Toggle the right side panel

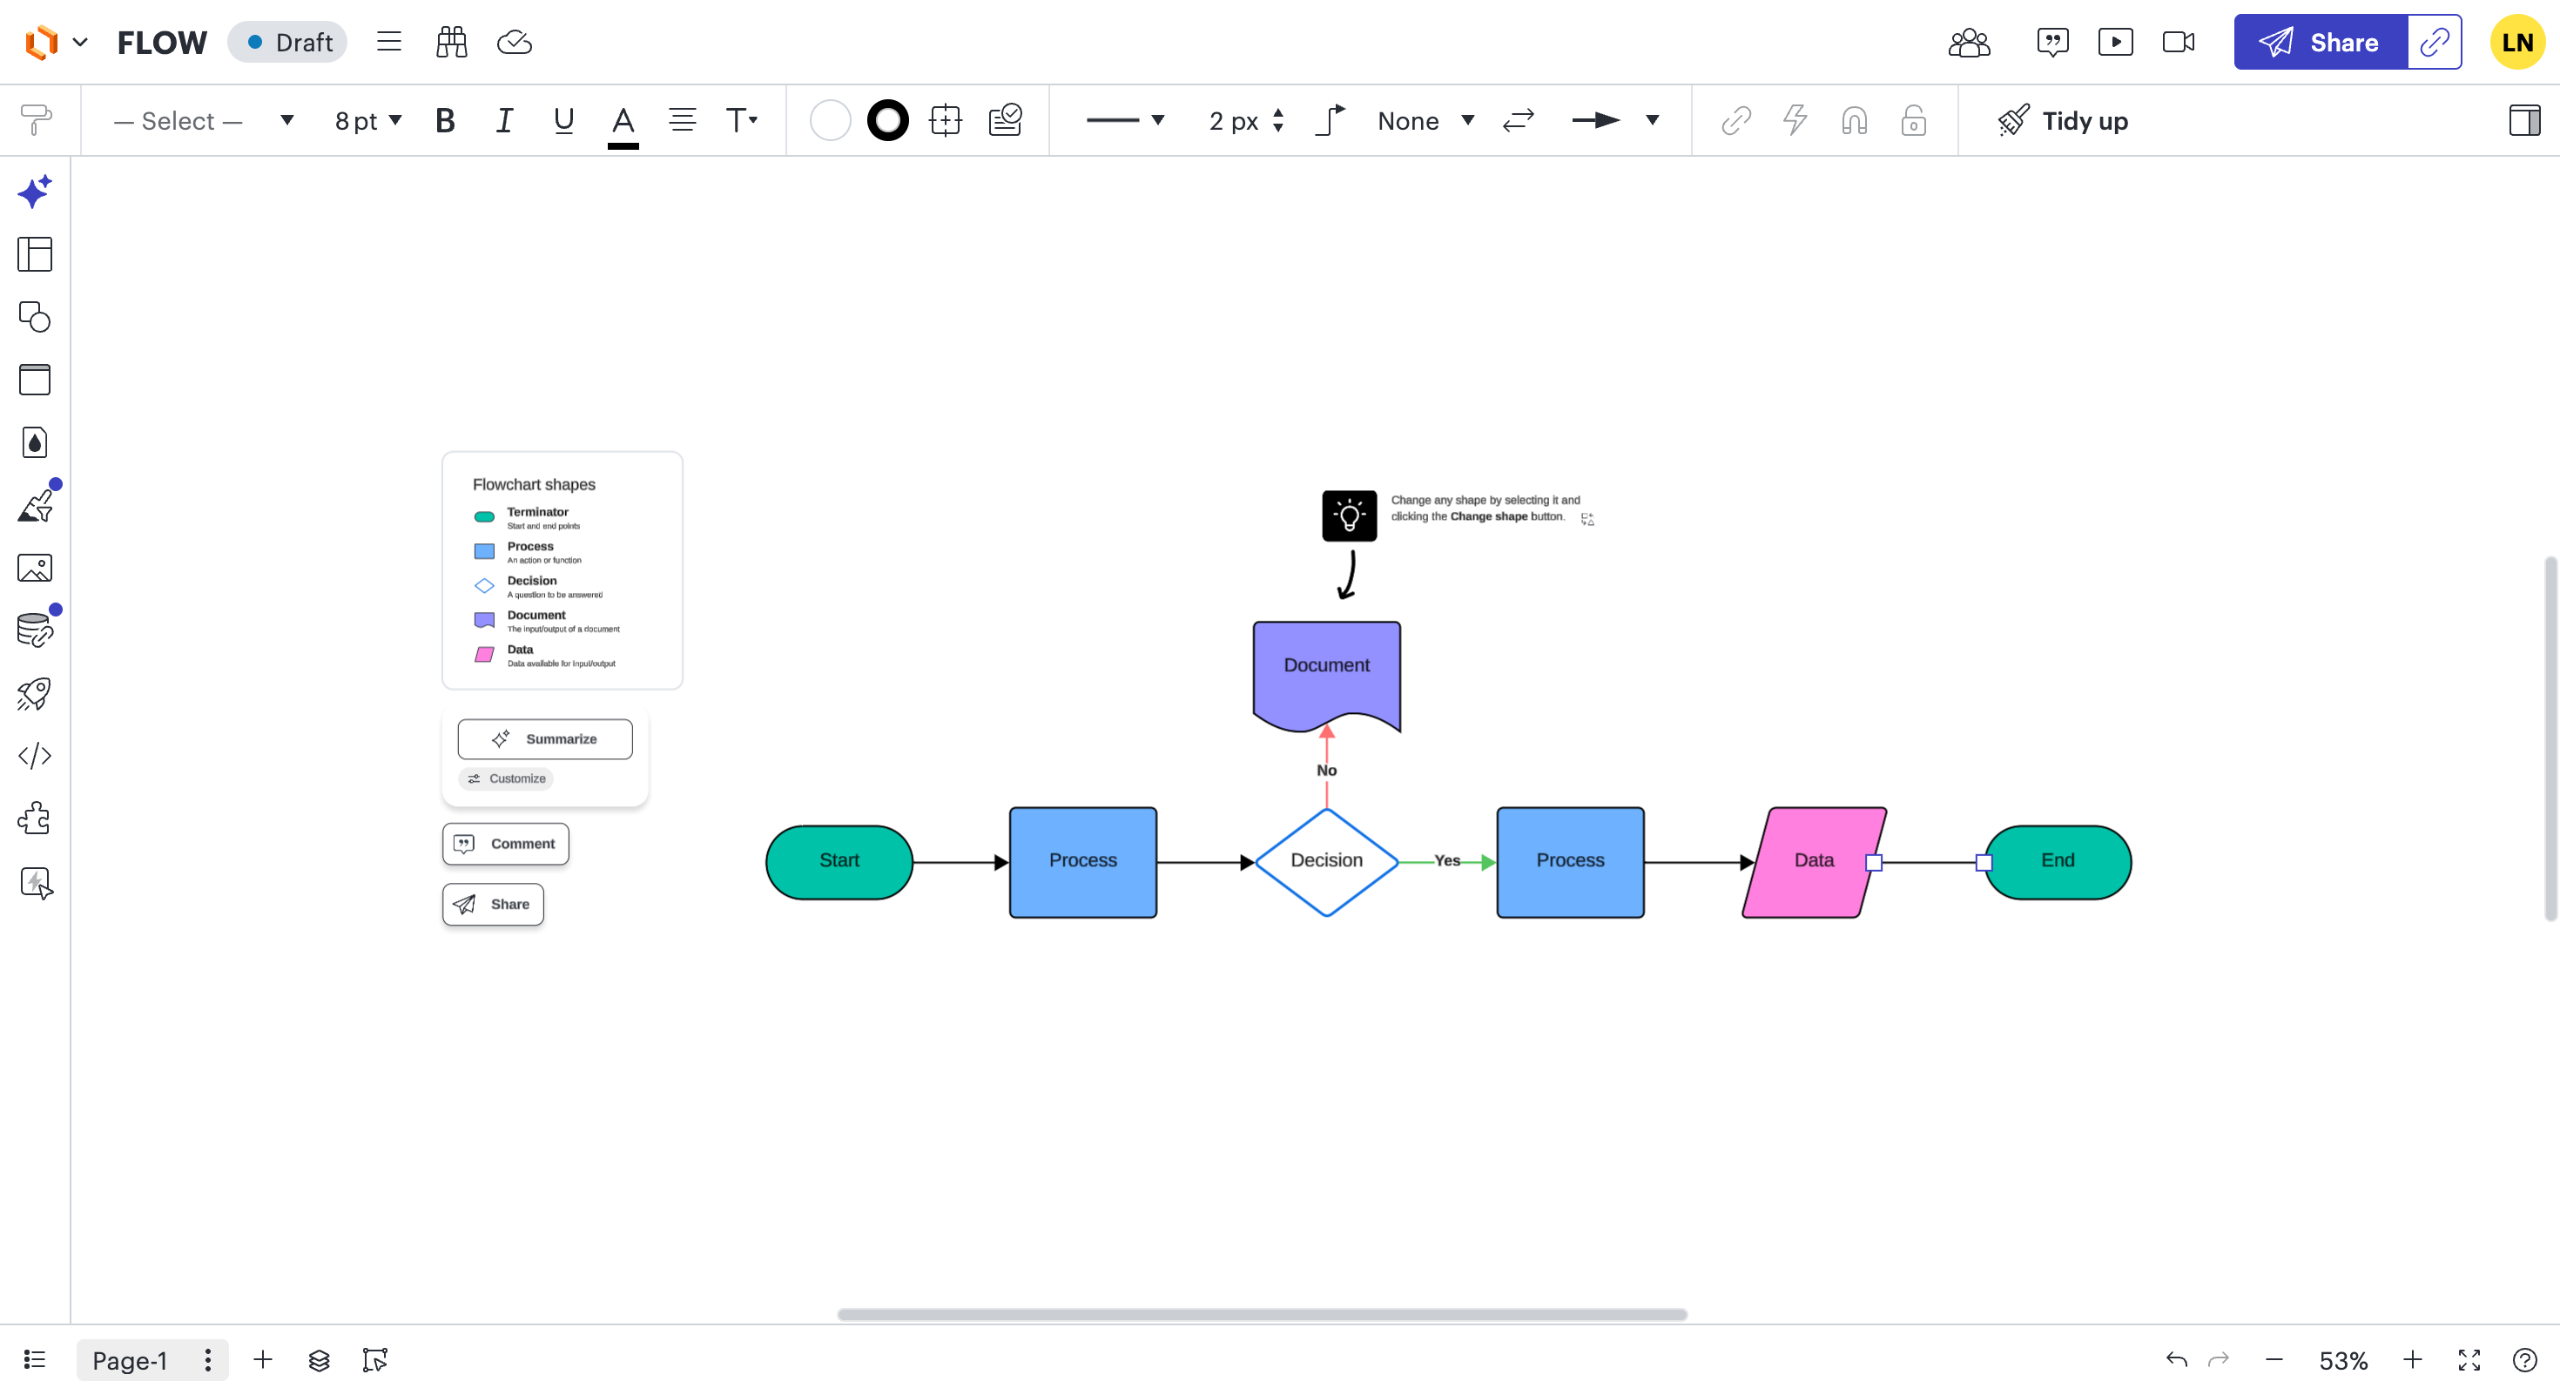pyautogui.click(x=2524, y=121)
